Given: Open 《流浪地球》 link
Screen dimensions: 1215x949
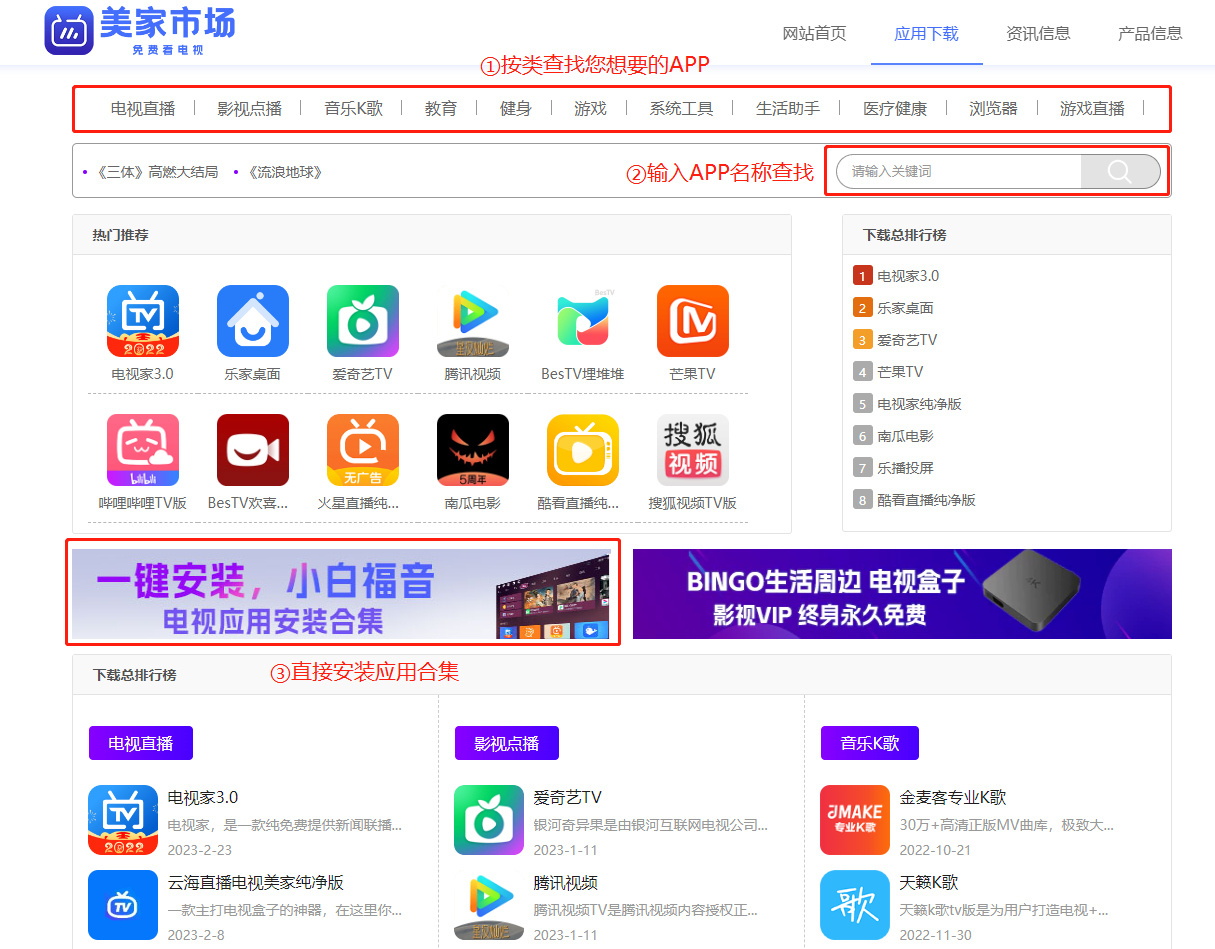Looking at the screenshot, I should click(x=283, y=172).
